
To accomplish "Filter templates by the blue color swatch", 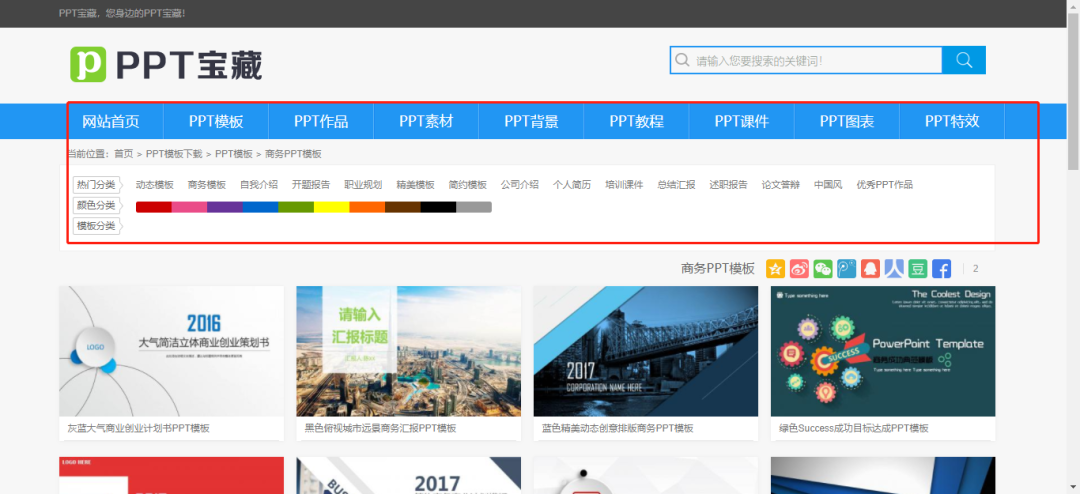I will [x=260, y=207].
